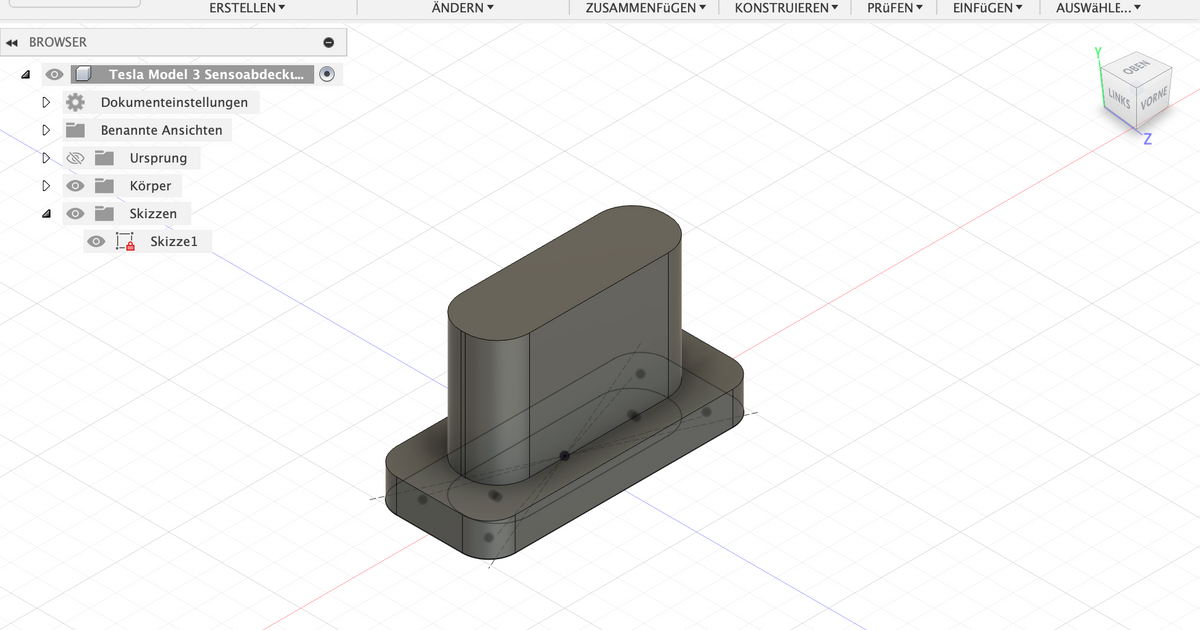Screen dimensions: 1200x630
Task: Click the document icon beside Tesla Model 3 Sensoabdeckung
Action: pos(84,73)
